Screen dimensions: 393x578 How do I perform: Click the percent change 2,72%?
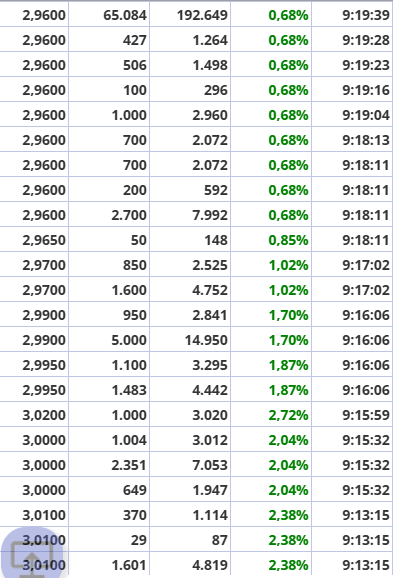tap(271, 415)
